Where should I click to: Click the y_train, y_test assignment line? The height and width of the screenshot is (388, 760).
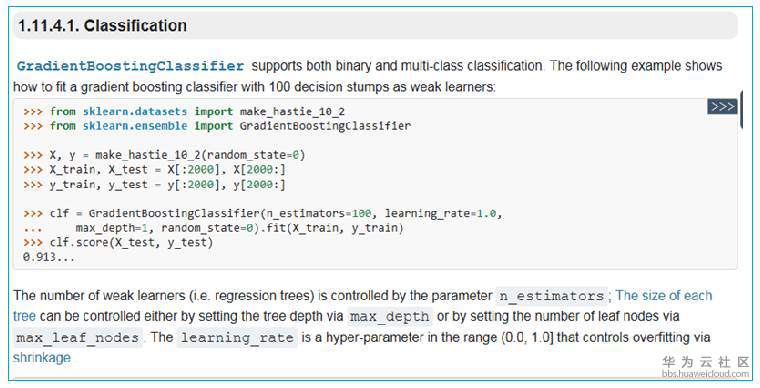click(154, 185)
